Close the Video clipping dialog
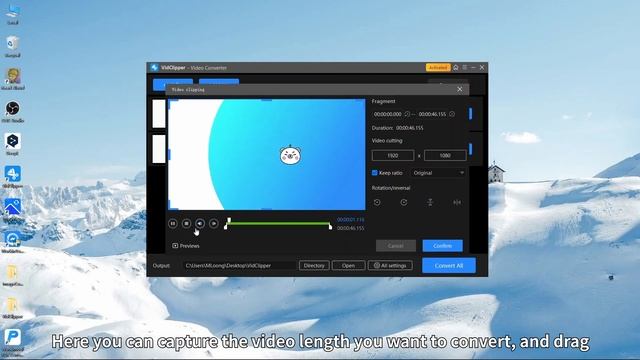Screen dimensions: 640x360 (460, 89)
